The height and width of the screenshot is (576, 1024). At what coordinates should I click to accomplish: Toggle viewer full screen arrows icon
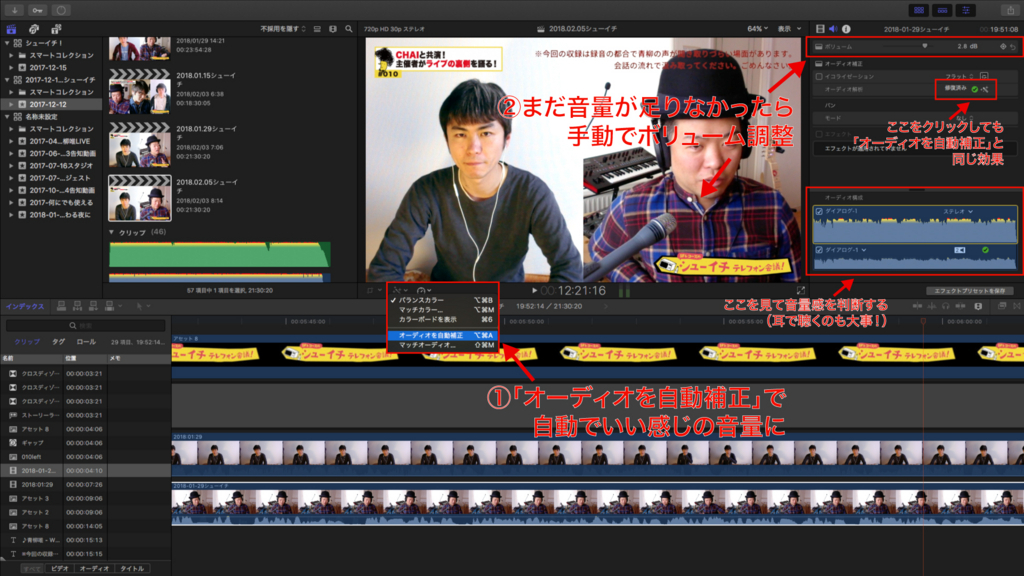[x=801, y=290]
